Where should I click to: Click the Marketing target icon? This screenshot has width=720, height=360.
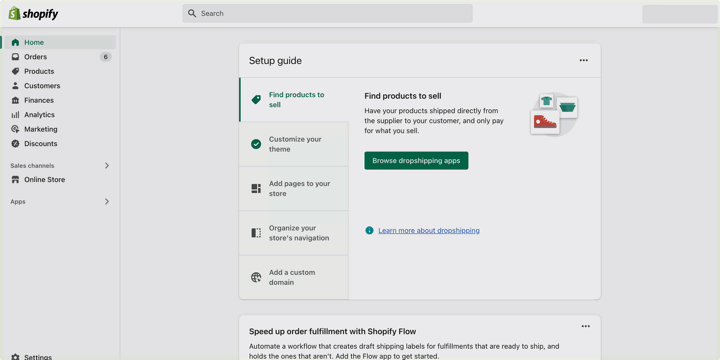[x=16, y=129]
